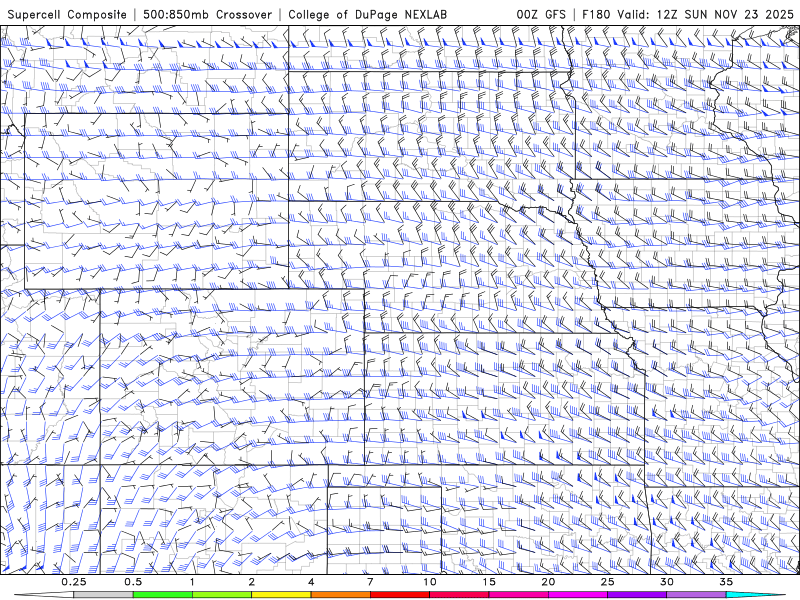Select the lime swatch between 1 and 2

(x=222, y=595)
